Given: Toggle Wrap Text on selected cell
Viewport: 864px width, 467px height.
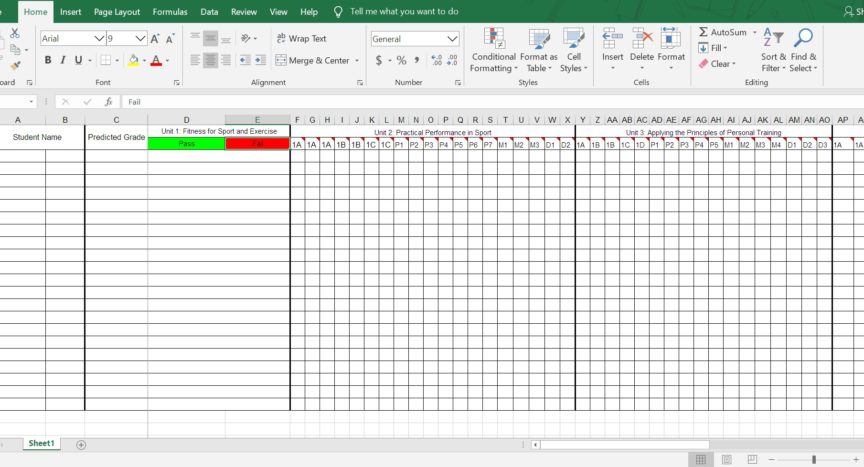Looking at the screenshot, I should click(x=300, y=39).
